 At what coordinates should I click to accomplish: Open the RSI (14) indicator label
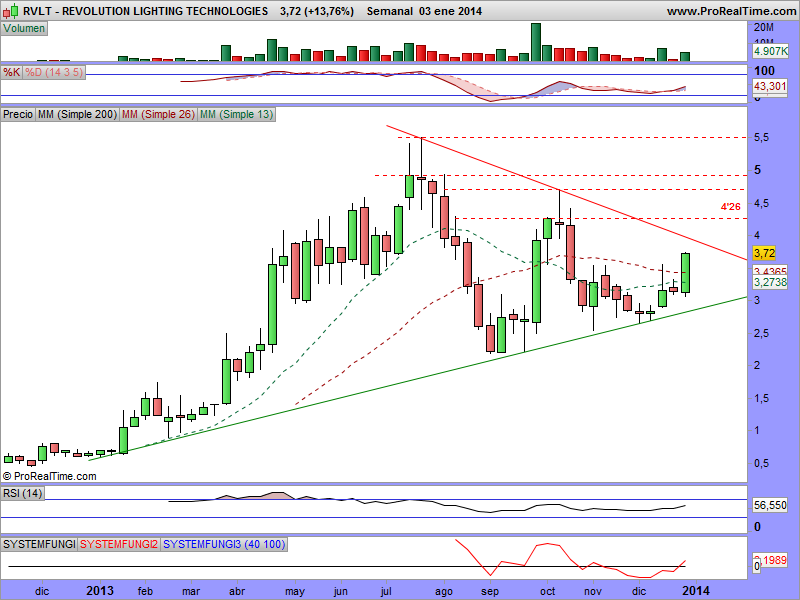[23, 493]
